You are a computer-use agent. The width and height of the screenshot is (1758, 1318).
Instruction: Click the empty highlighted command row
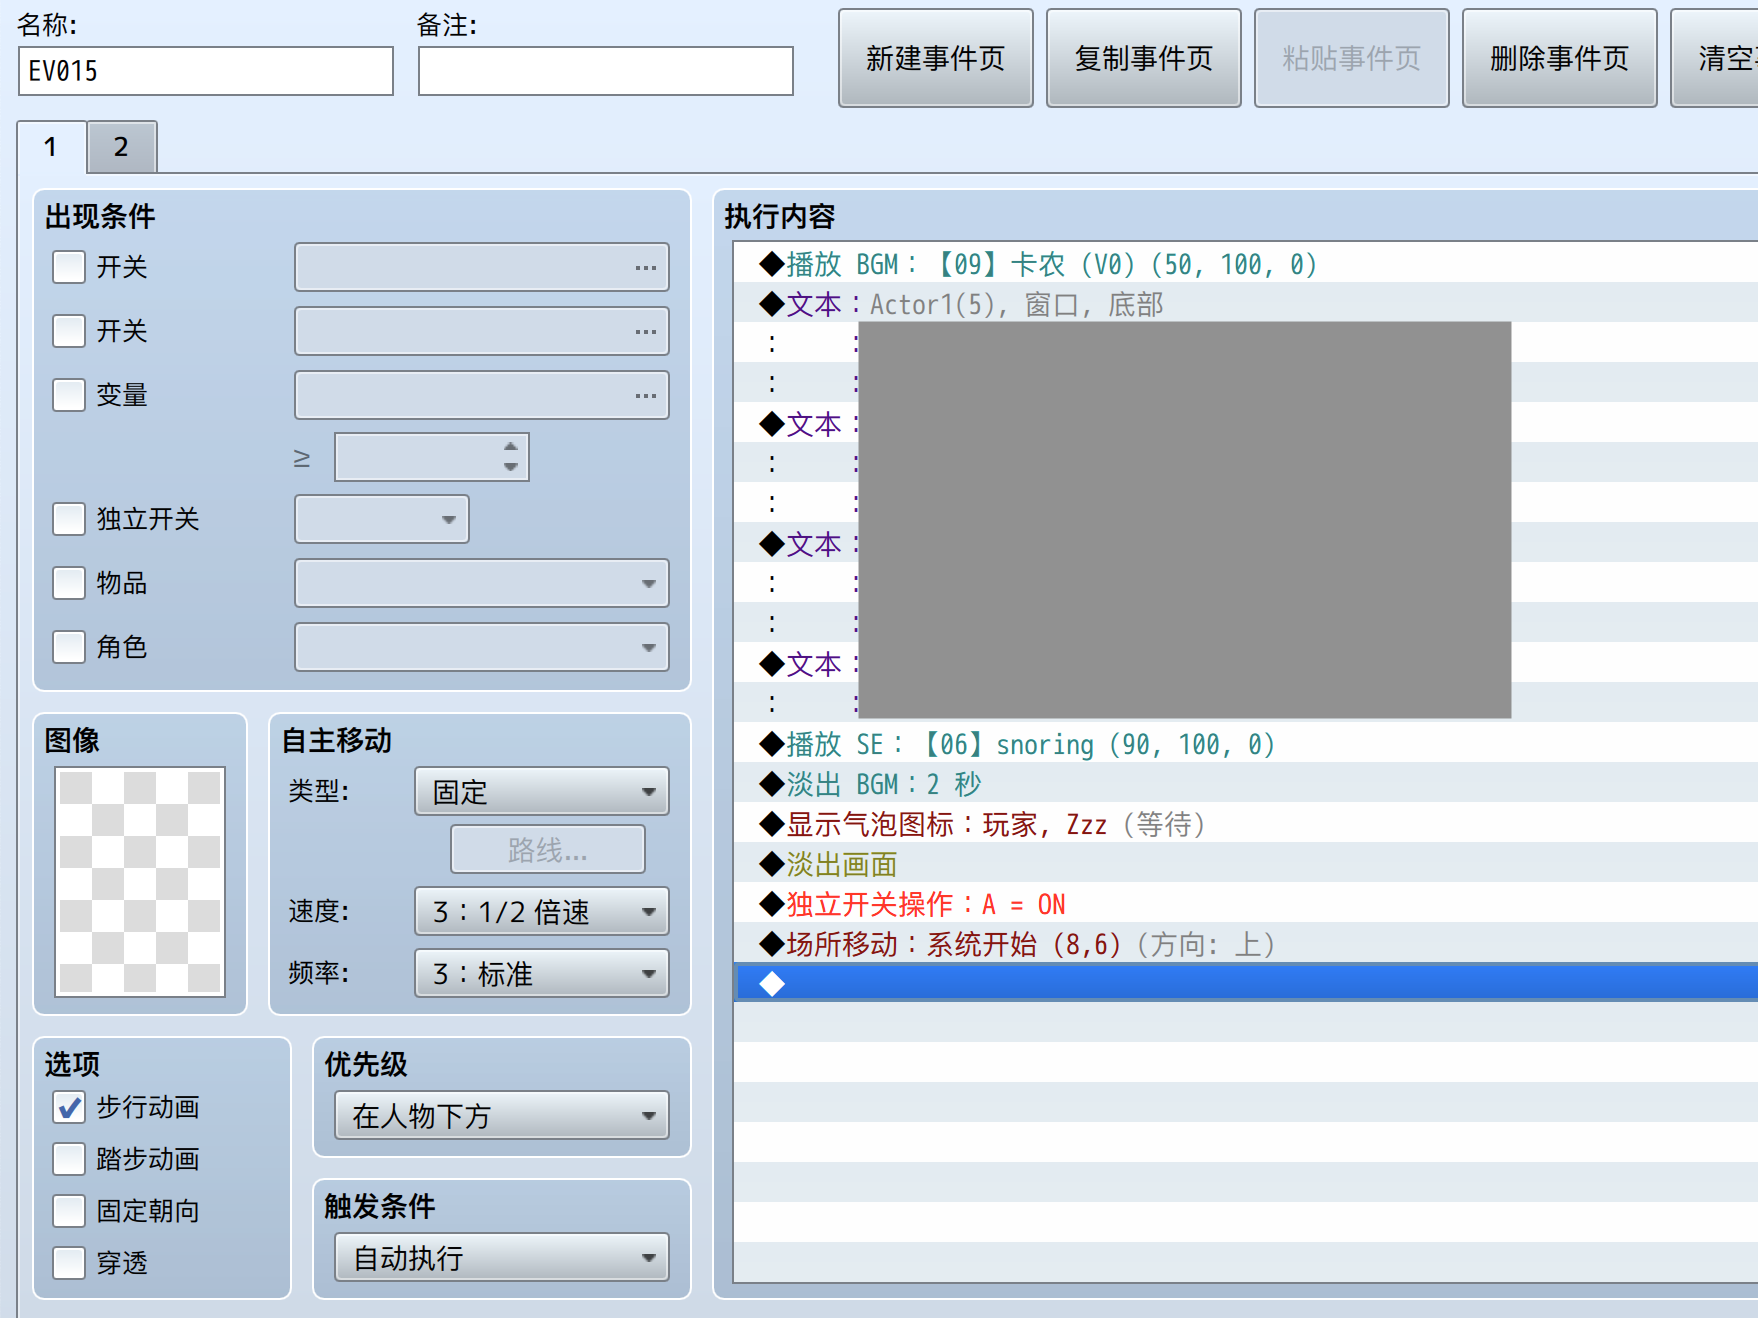(x=1246, y=983)
